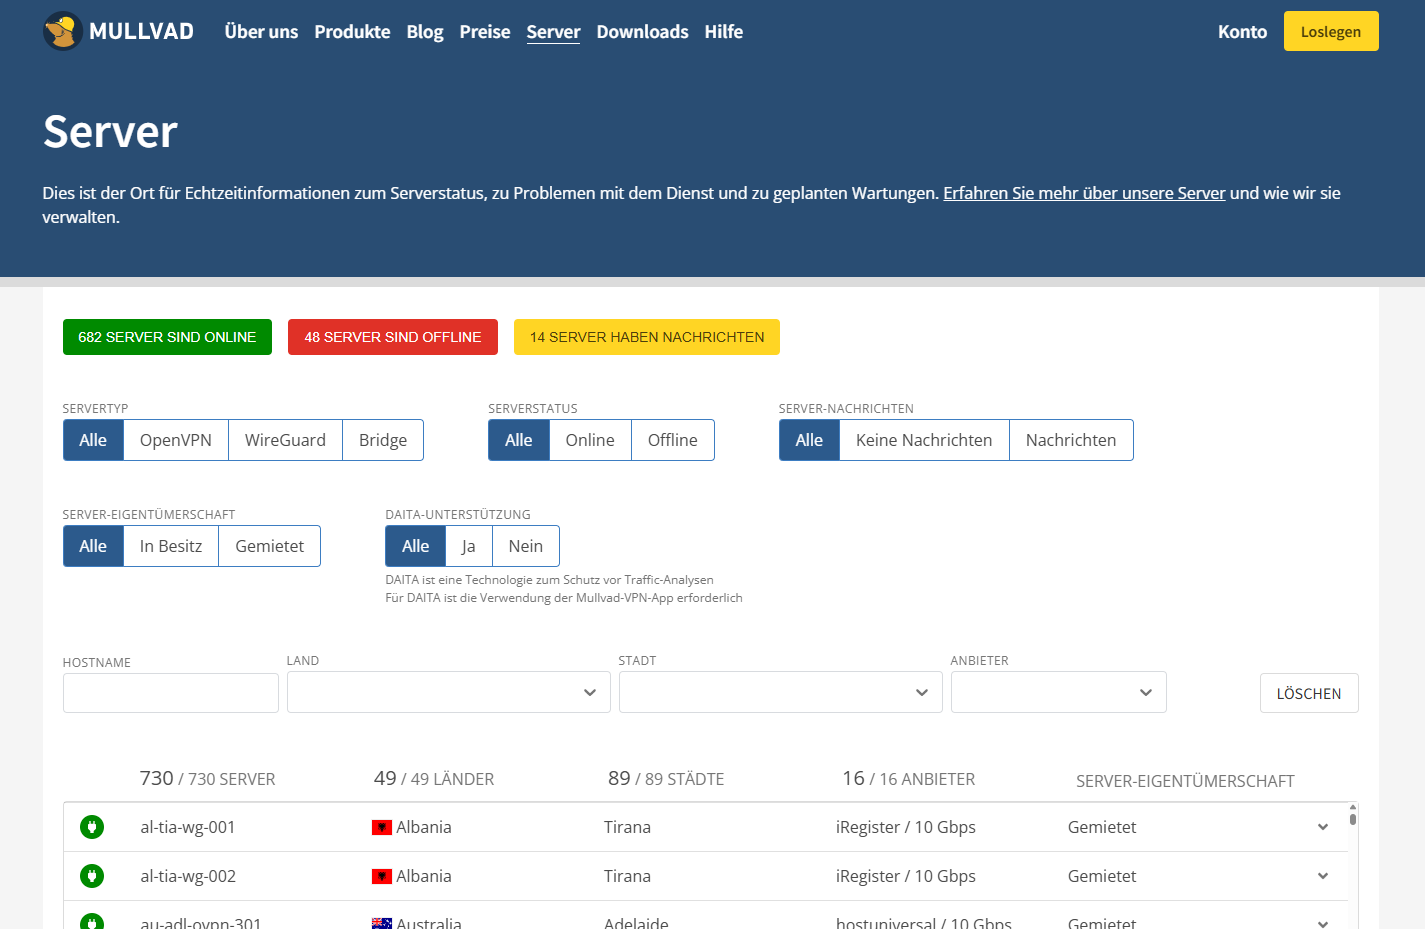This screenshot has width=1425, height=929.
Task: Go to Blog page
Action: (425, 32)
